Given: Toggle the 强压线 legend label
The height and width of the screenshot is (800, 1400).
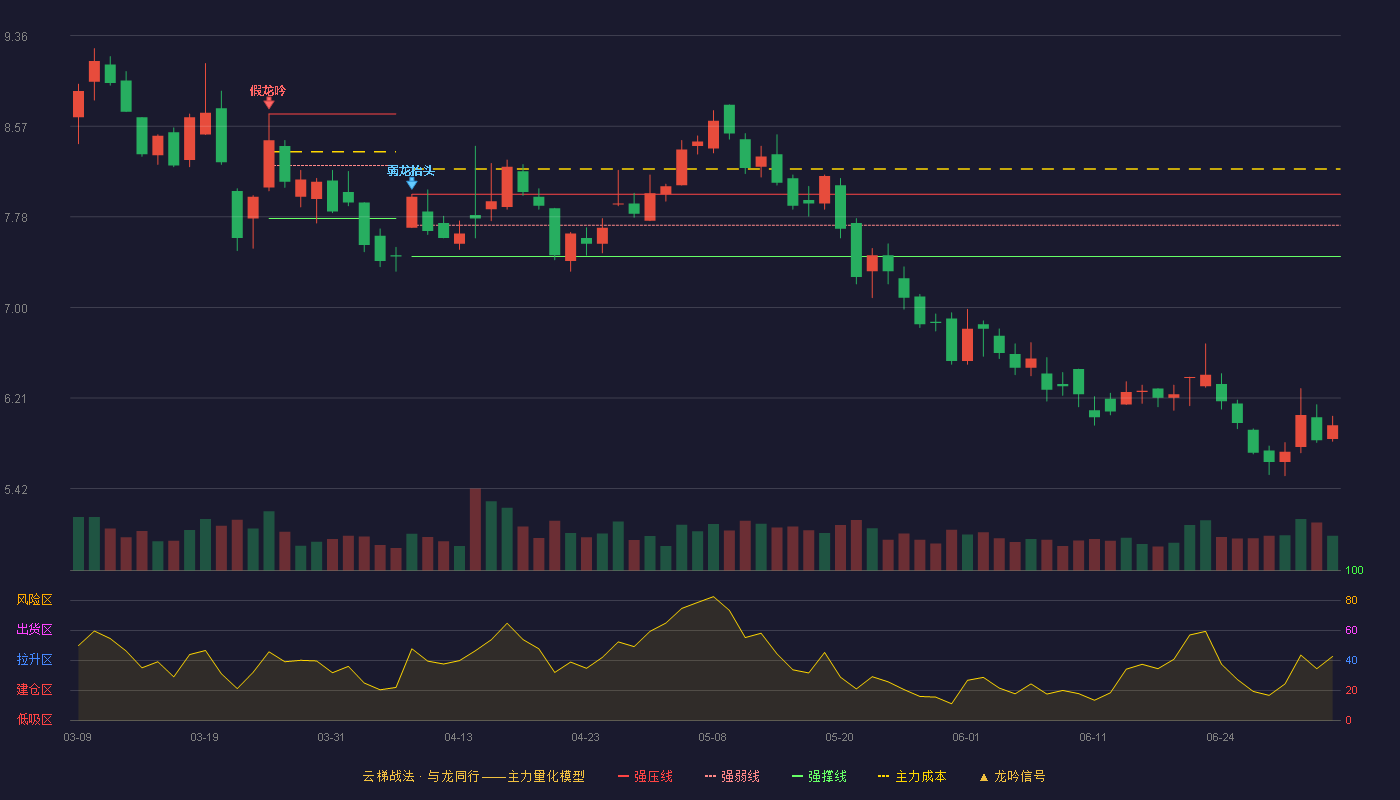Looking at the screenshot, I should coord(653,776).
